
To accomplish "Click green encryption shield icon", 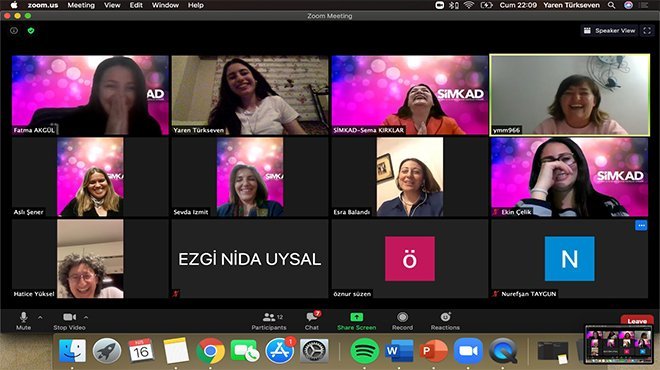I will (31, 30).
